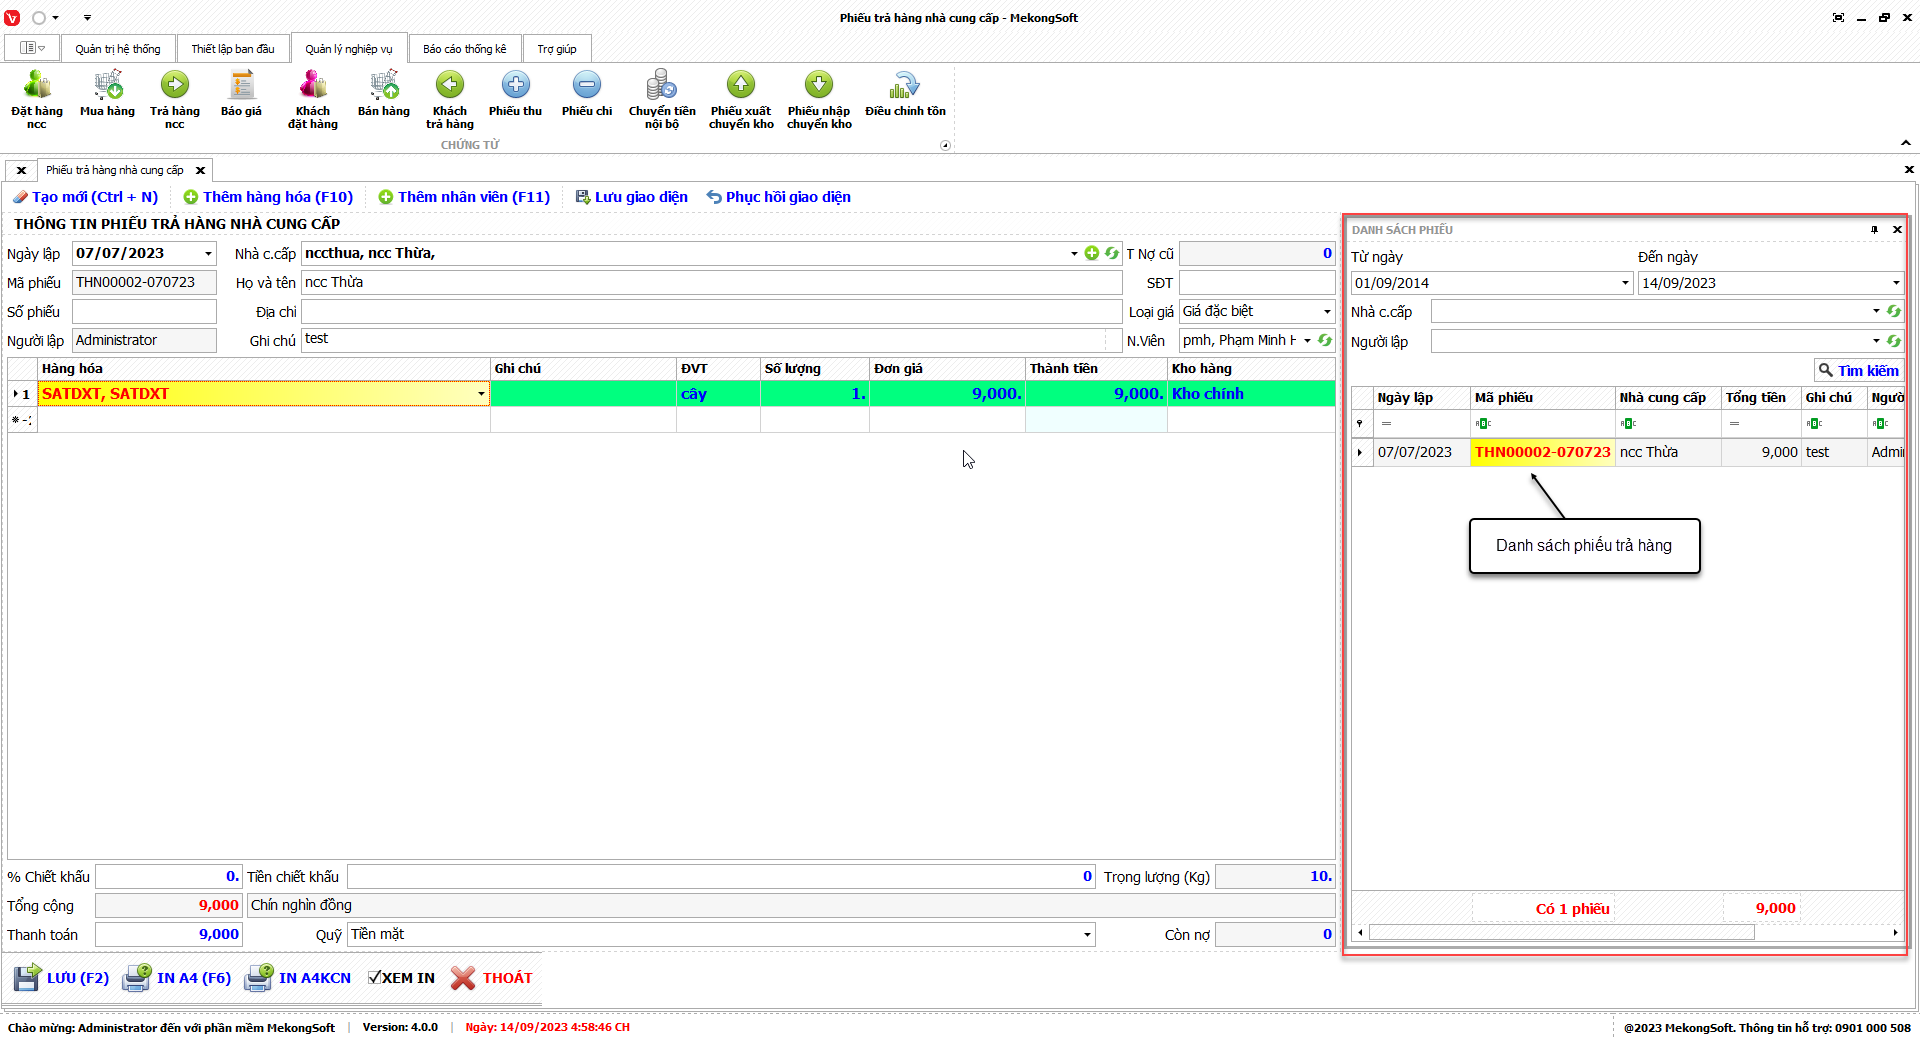Open the Quản trị hệ thống tab
The image size is (1920, 1037).
(x=117, y=49)
